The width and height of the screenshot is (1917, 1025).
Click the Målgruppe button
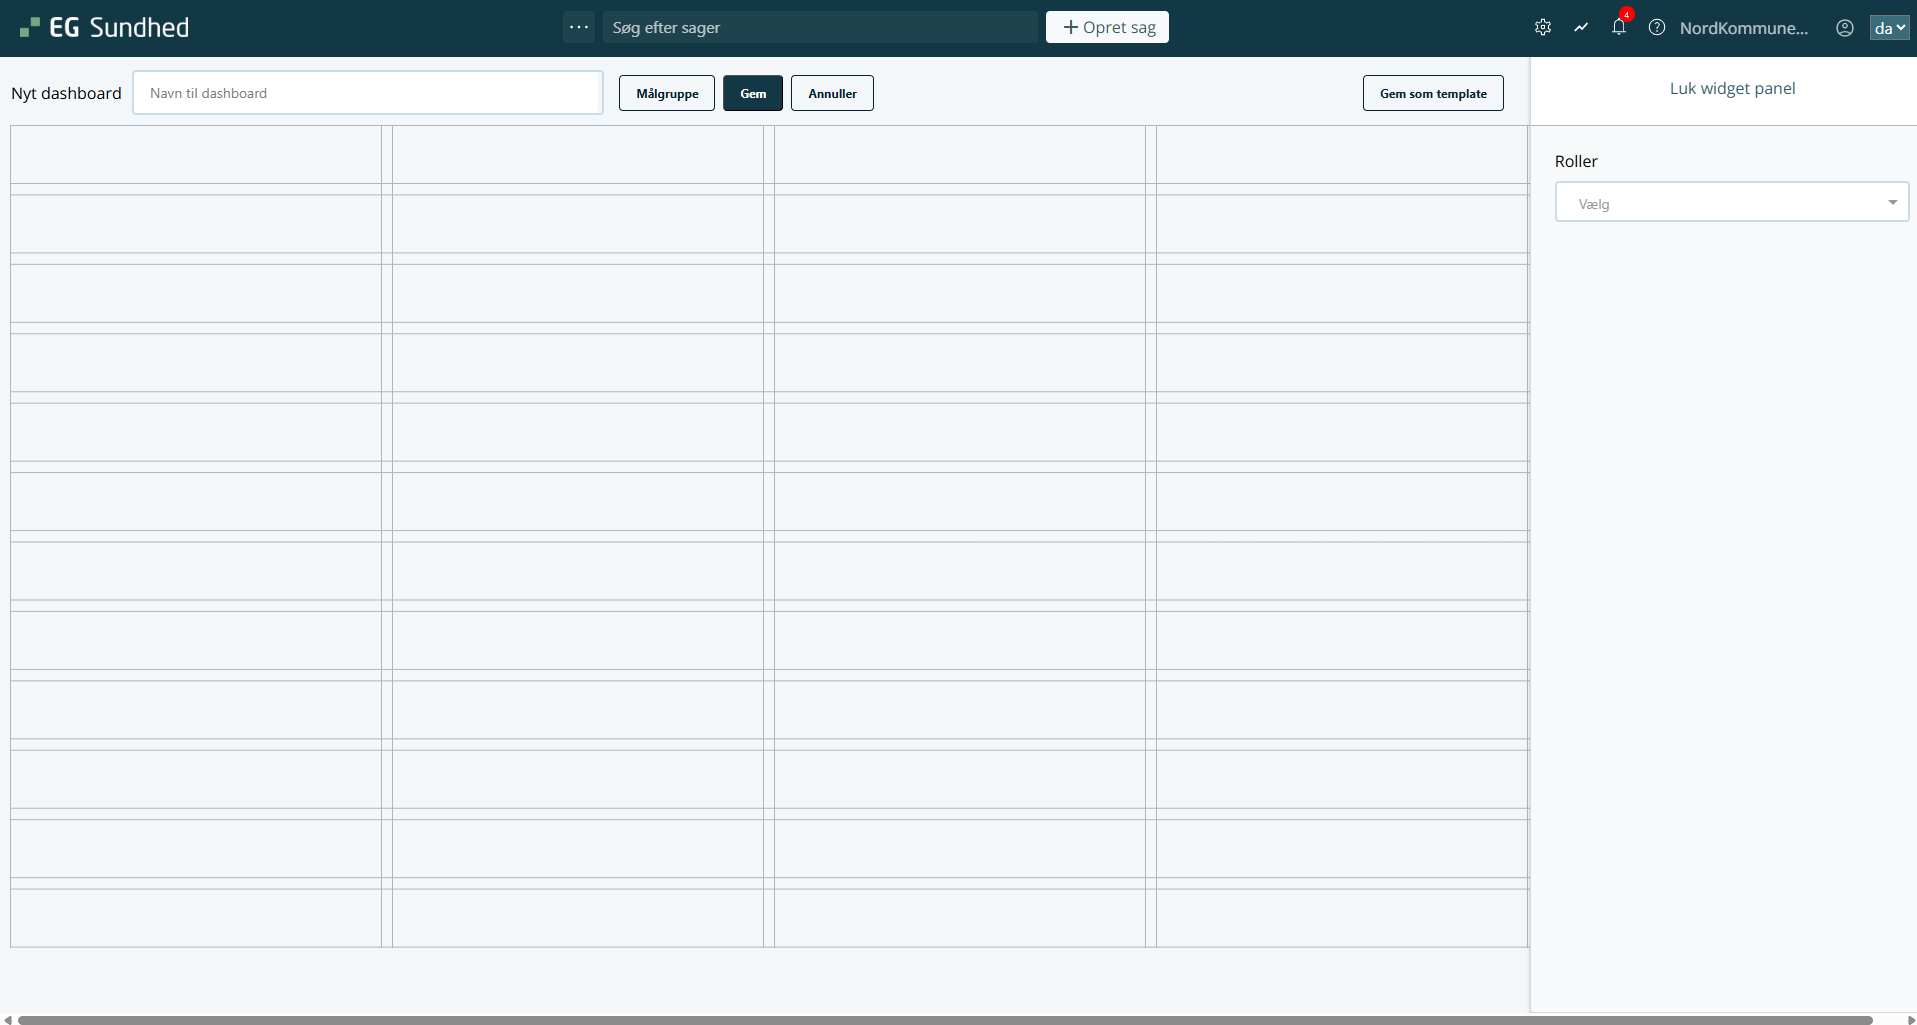(667, 93)
